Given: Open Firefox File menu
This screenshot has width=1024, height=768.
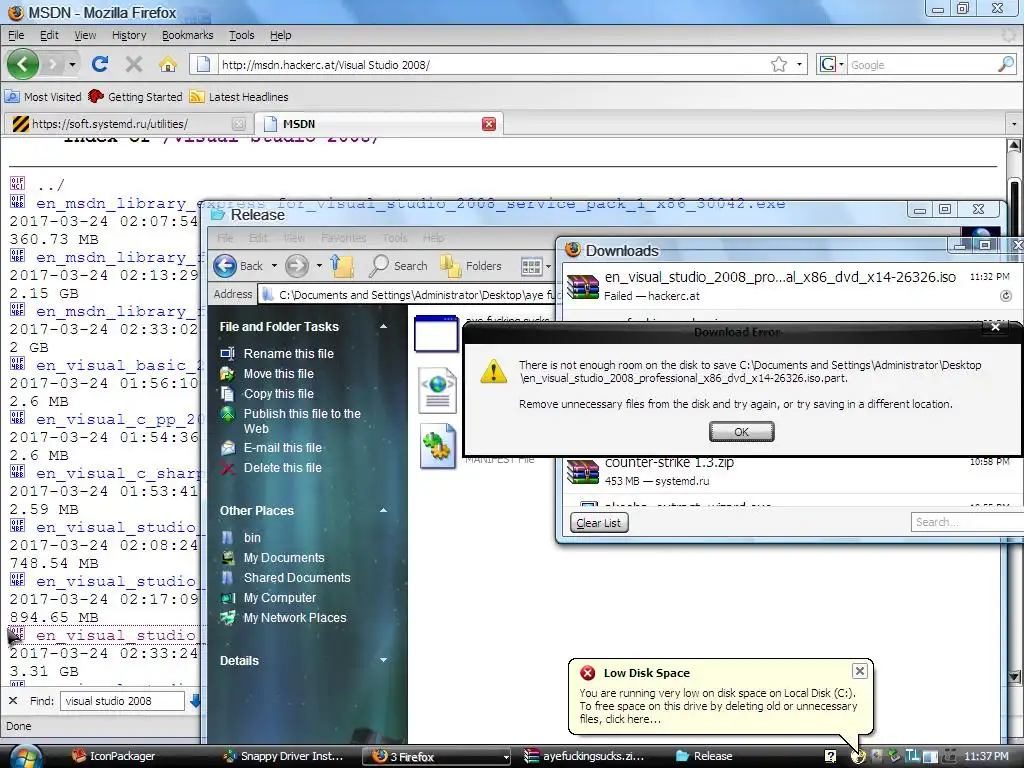Looking at the screenshot, I should click(16, 35).
